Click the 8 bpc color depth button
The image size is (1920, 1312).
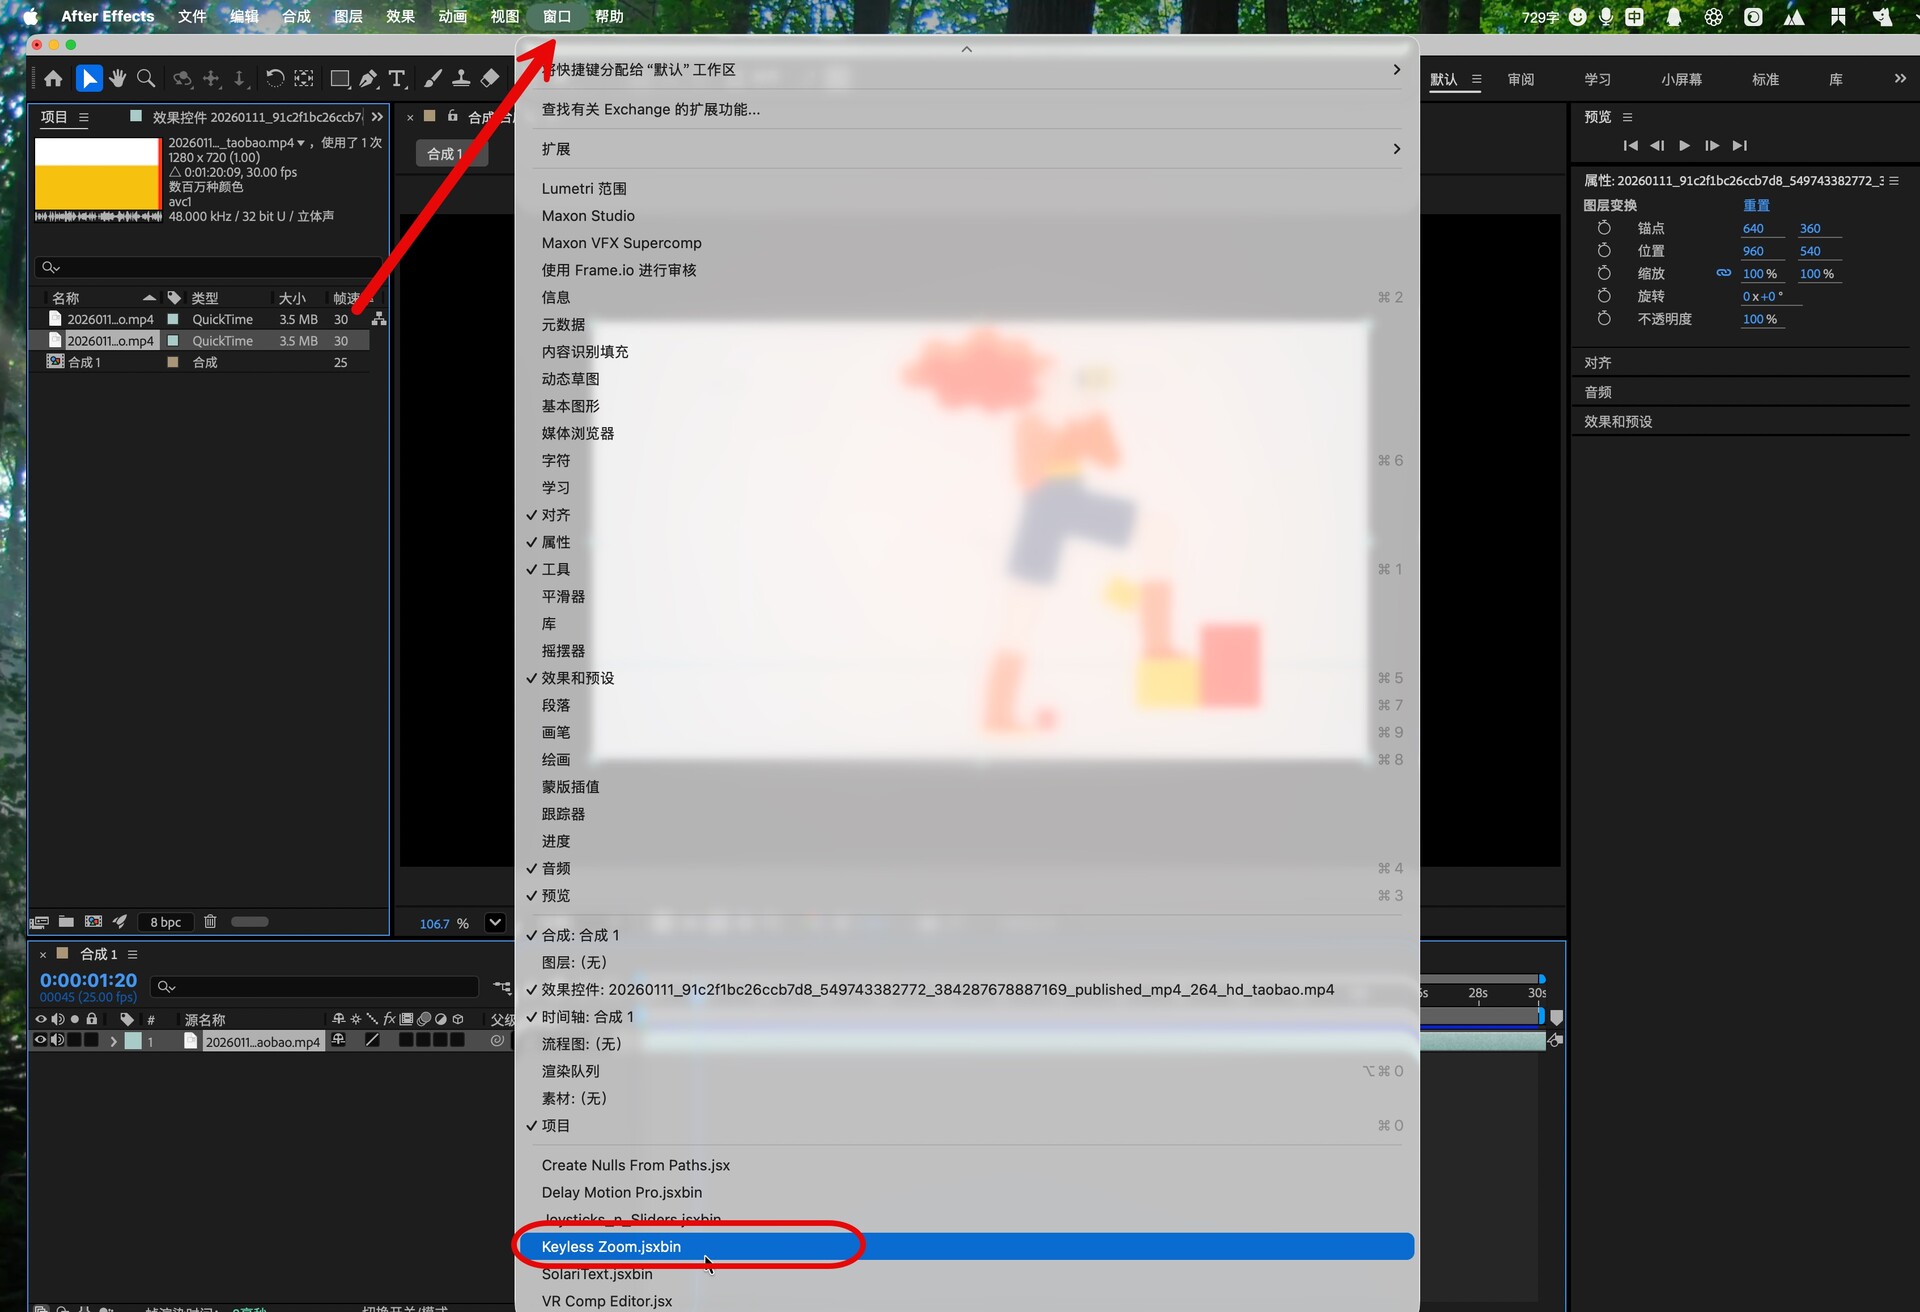165,922
